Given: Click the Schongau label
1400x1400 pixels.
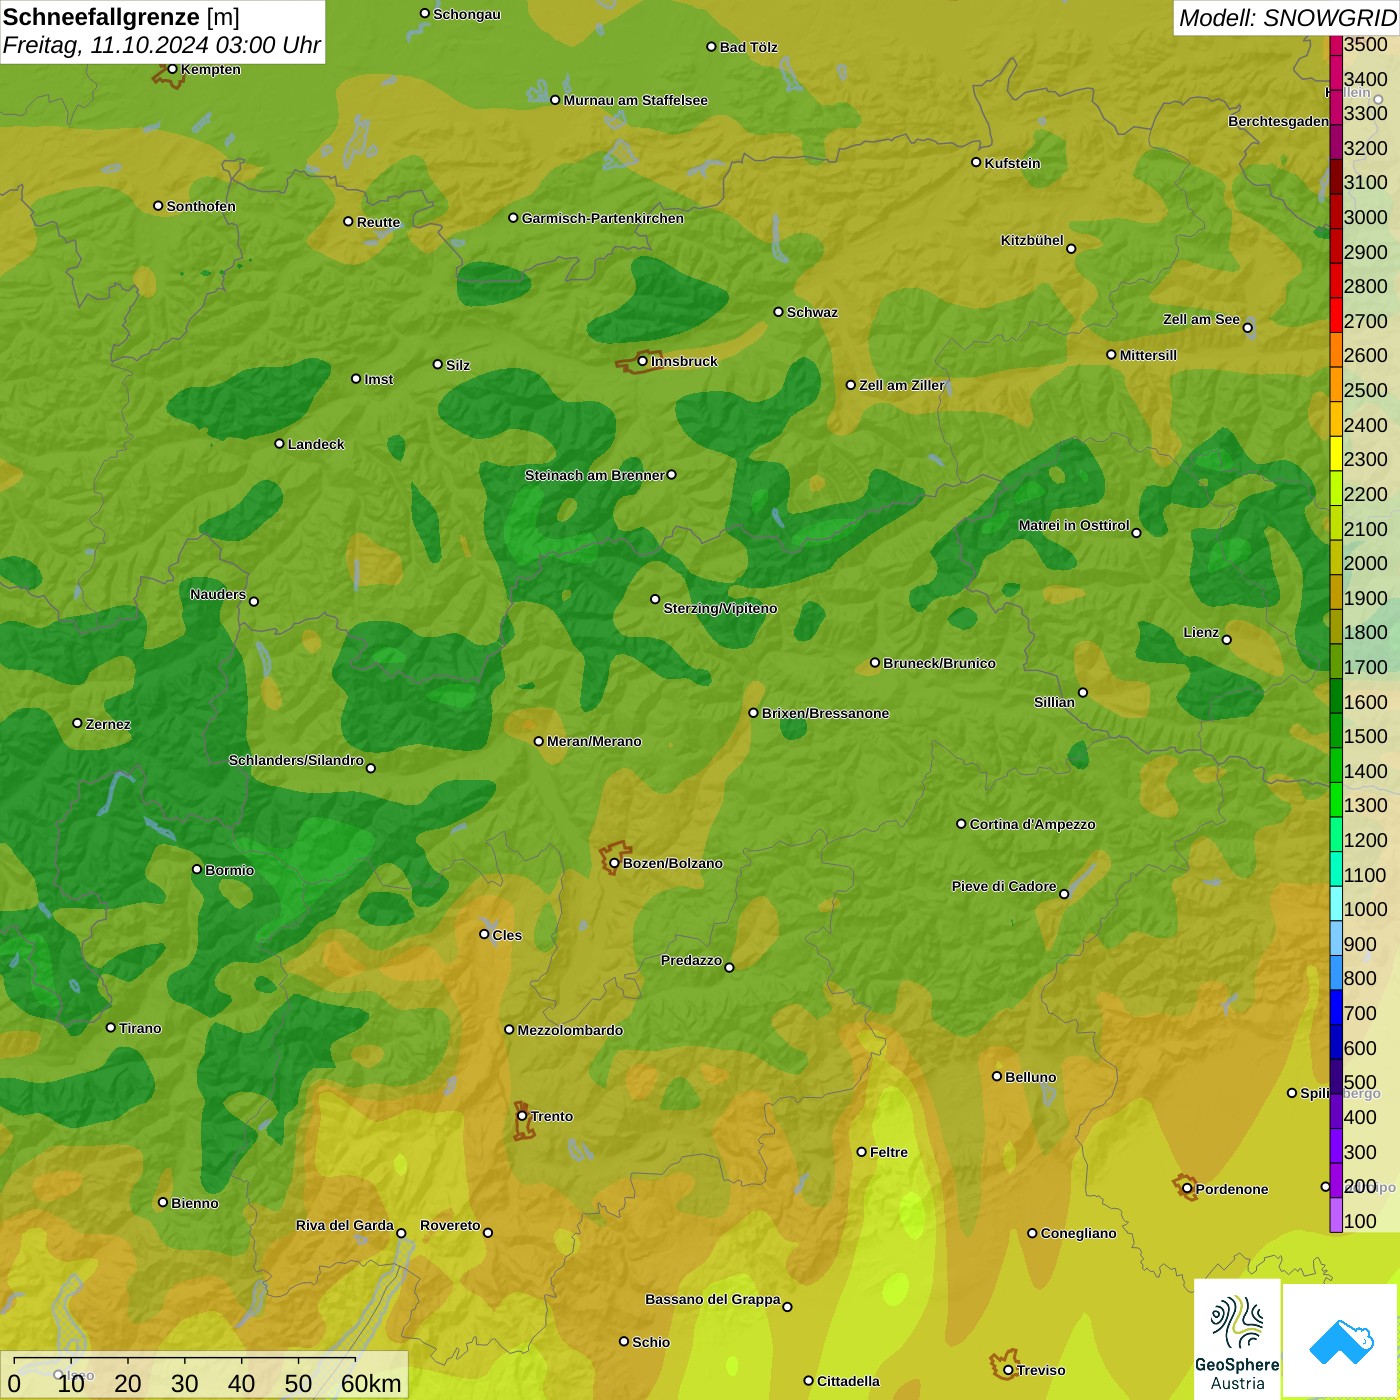Looking at the screenshot, I should (x=467, y=14).
